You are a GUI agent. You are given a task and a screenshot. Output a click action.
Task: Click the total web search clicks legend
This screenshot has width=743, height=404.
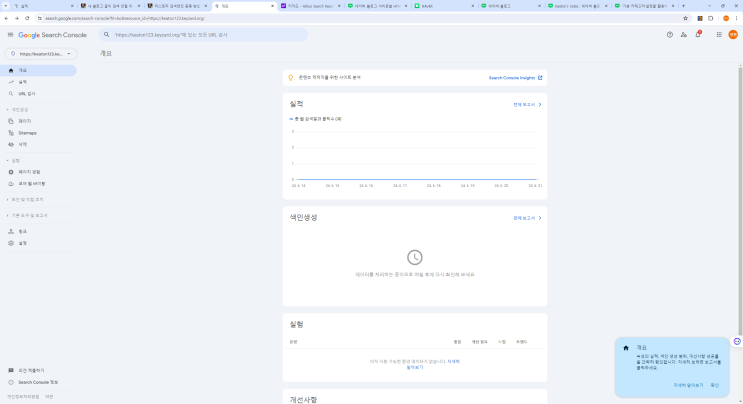point(316,119)
